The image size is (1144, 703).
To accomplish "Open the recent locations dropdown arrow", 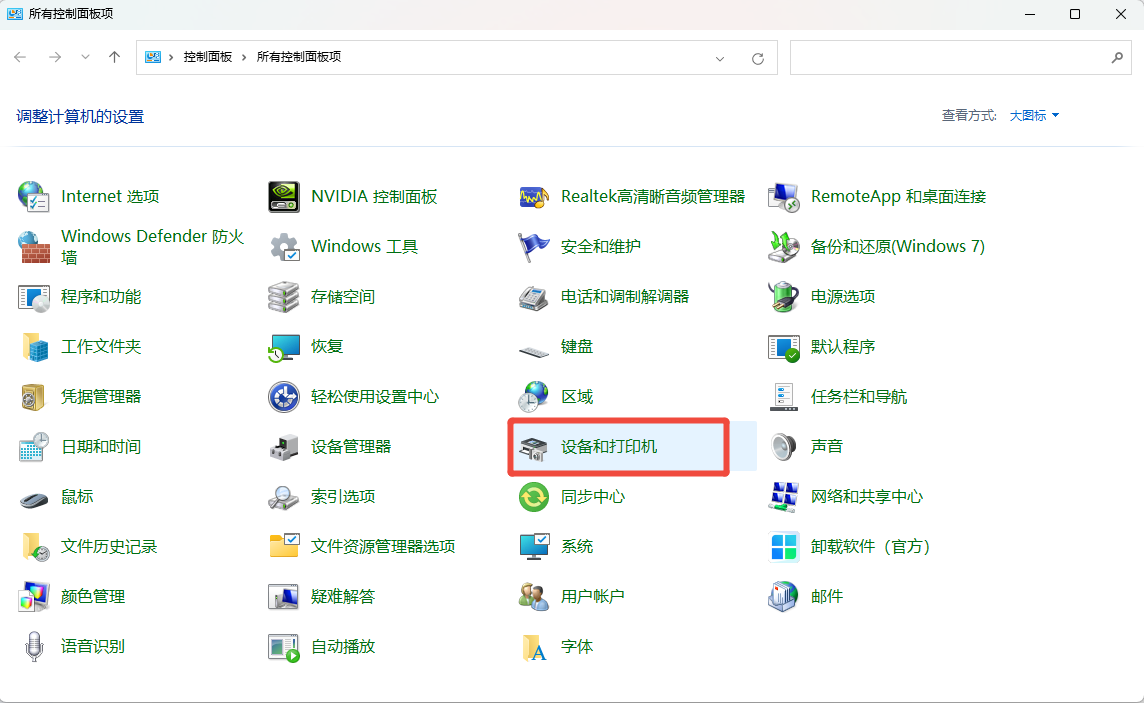I will pyautogui.click(x=85, y=57).
